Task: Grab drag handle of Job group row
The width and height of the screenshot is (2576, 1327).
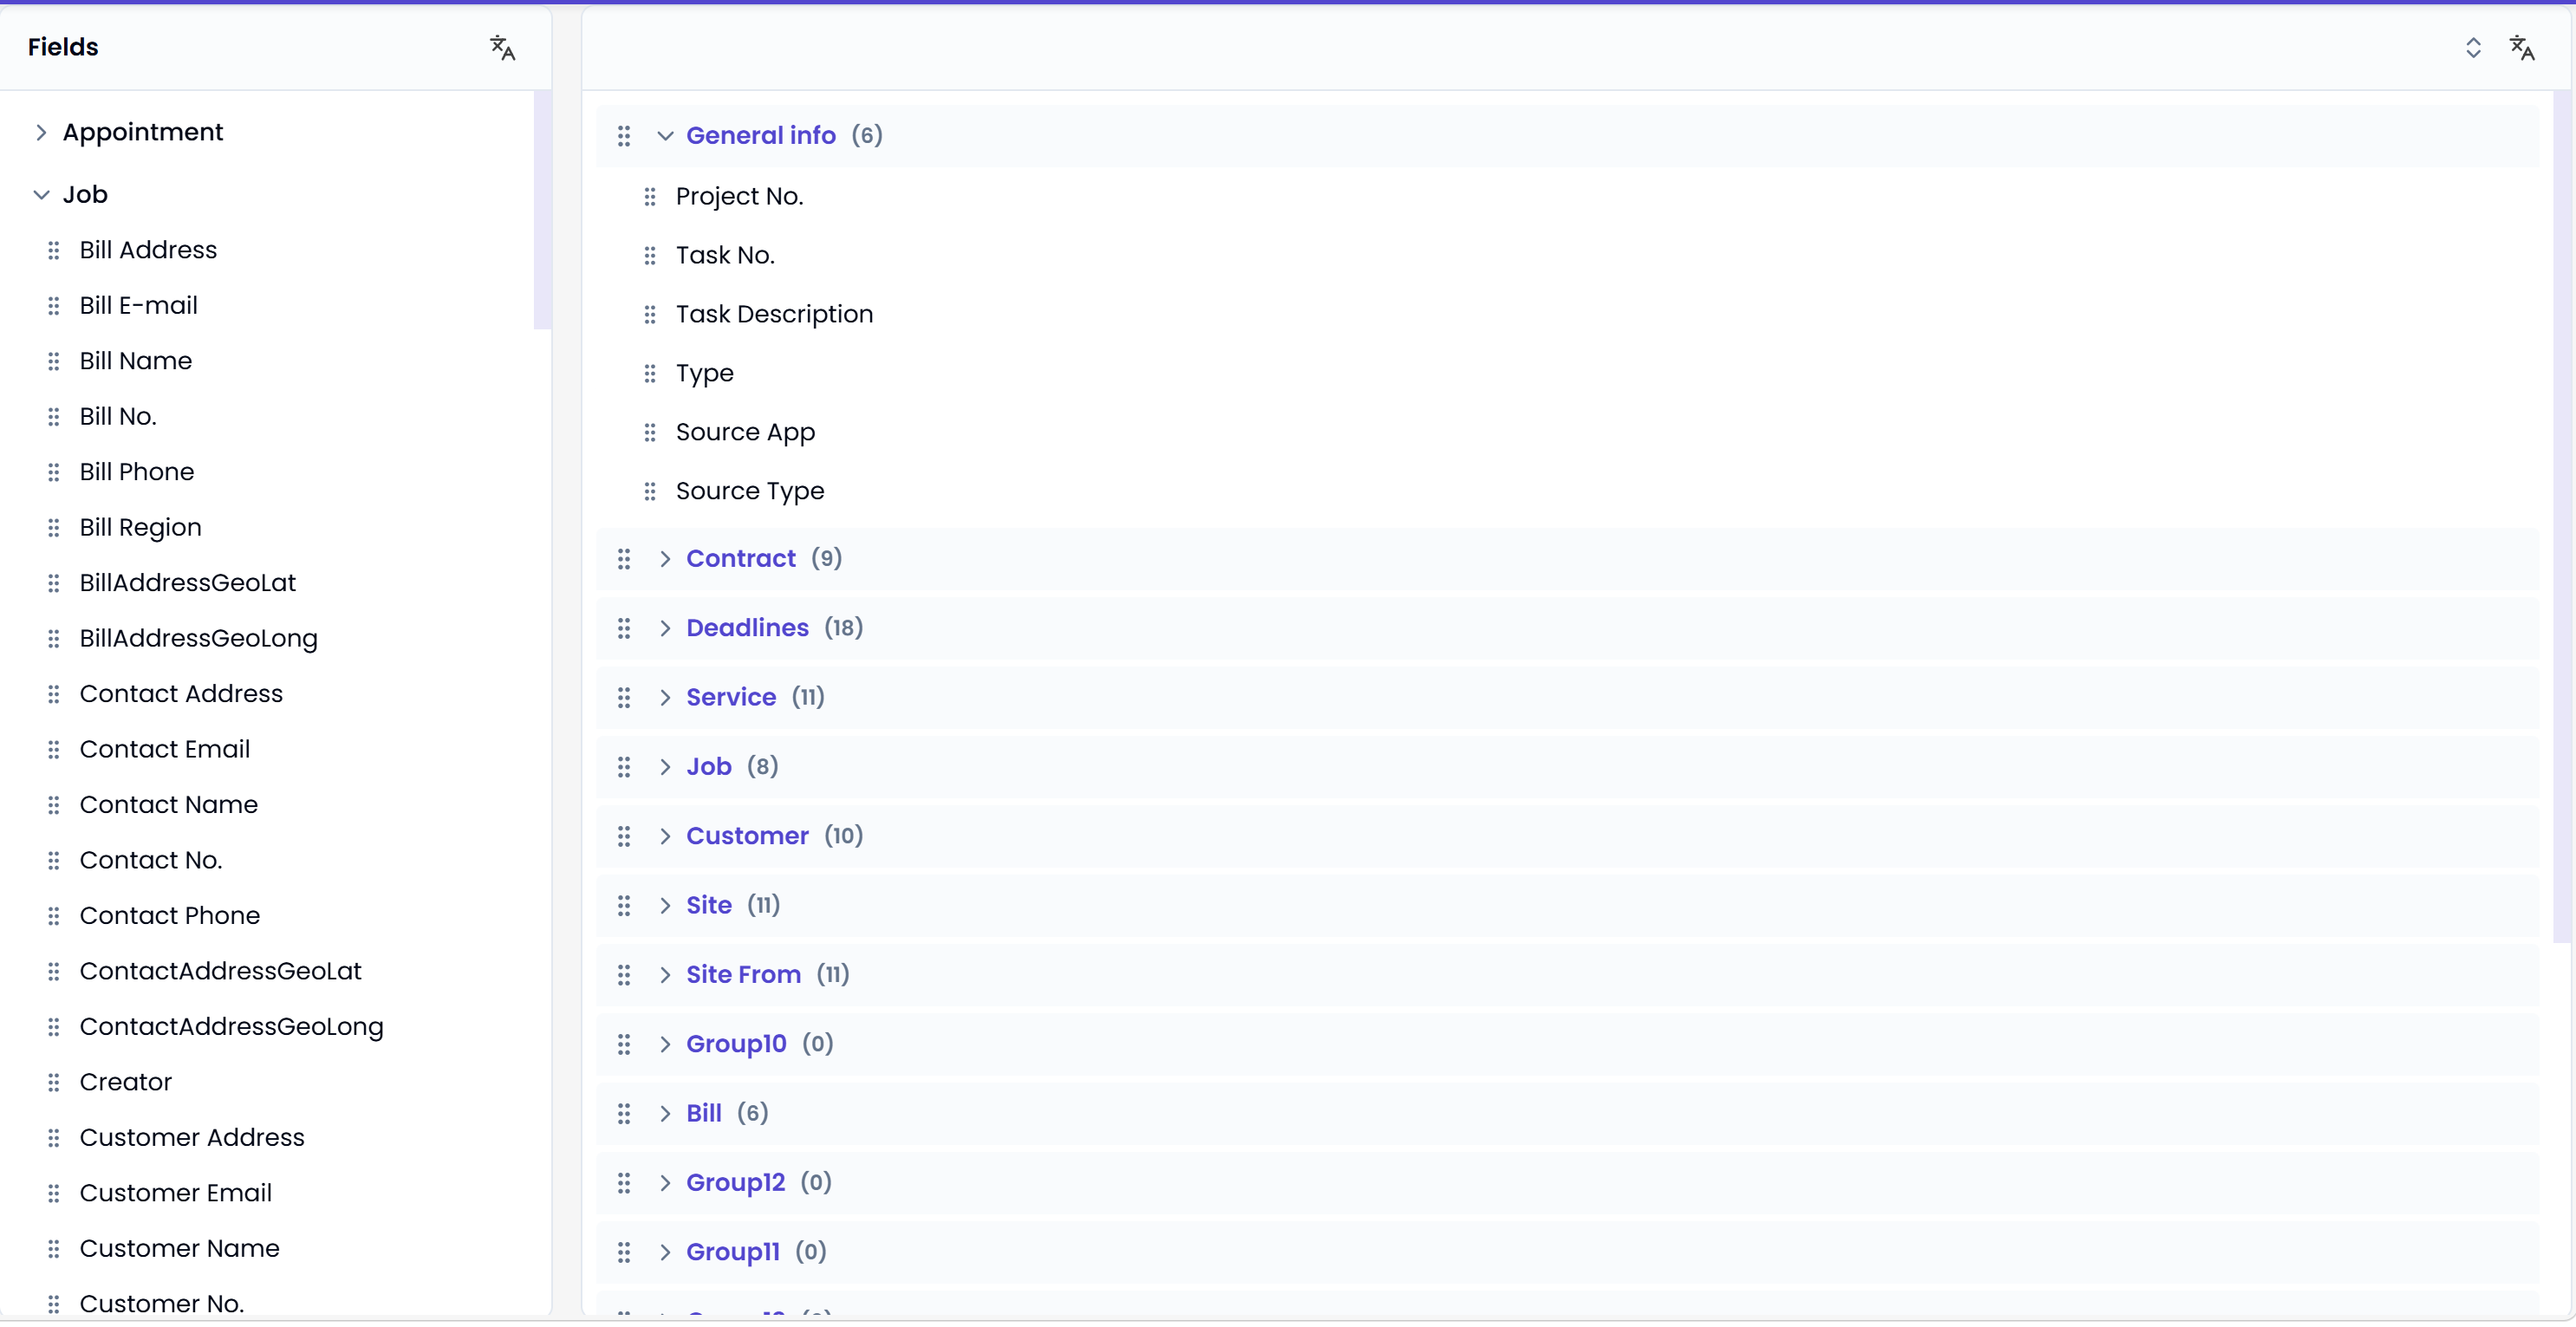Action: point(624,767)
